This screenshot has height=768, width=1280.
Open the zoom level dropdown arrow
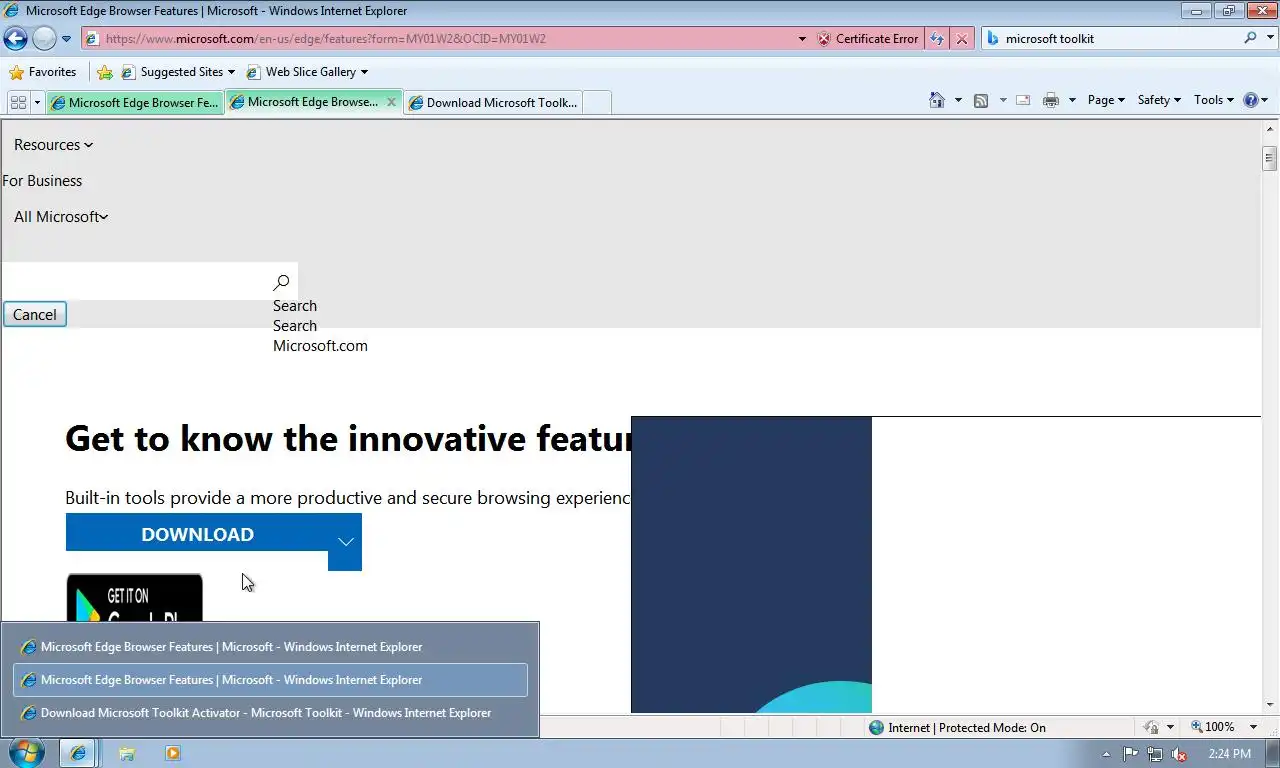(x=1253, y=727)
